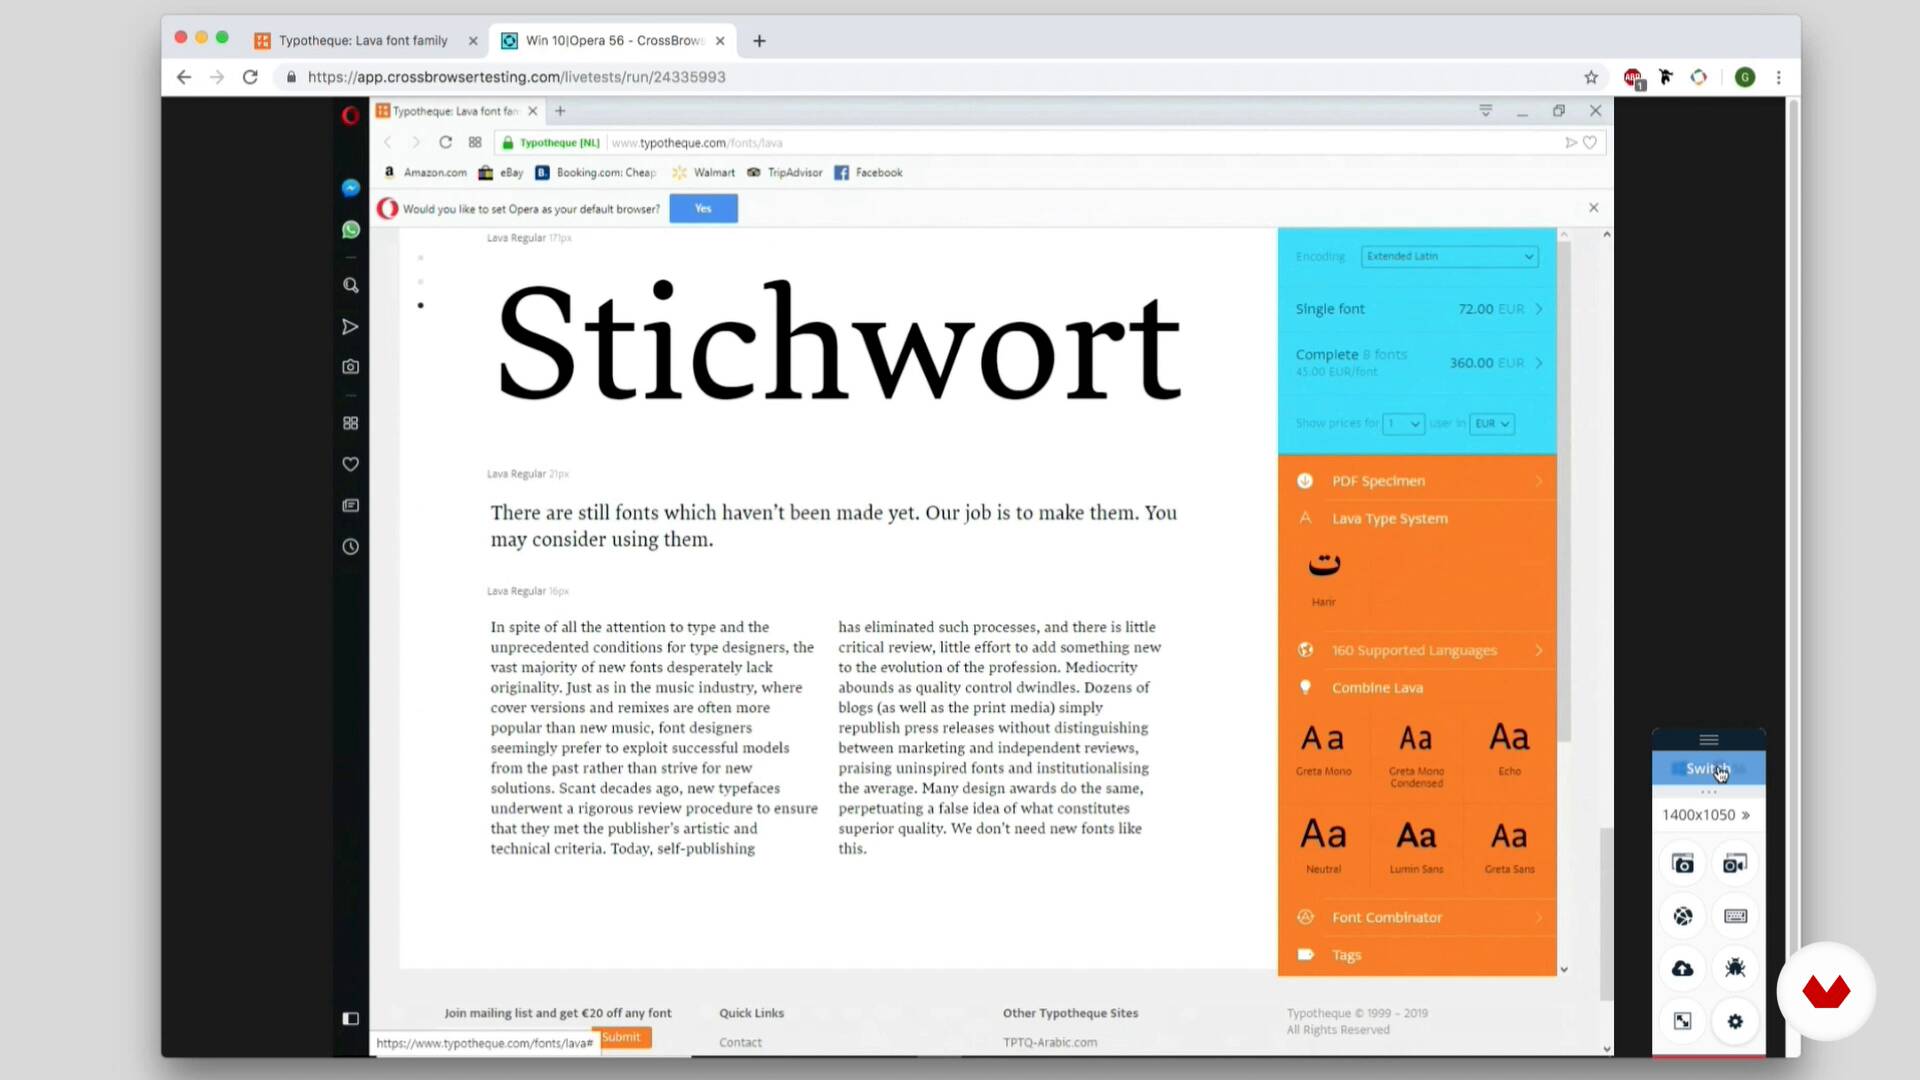Click the search icon in Opera sidebar
This screenshot has width=1920, height=1080.
point(350,285)
